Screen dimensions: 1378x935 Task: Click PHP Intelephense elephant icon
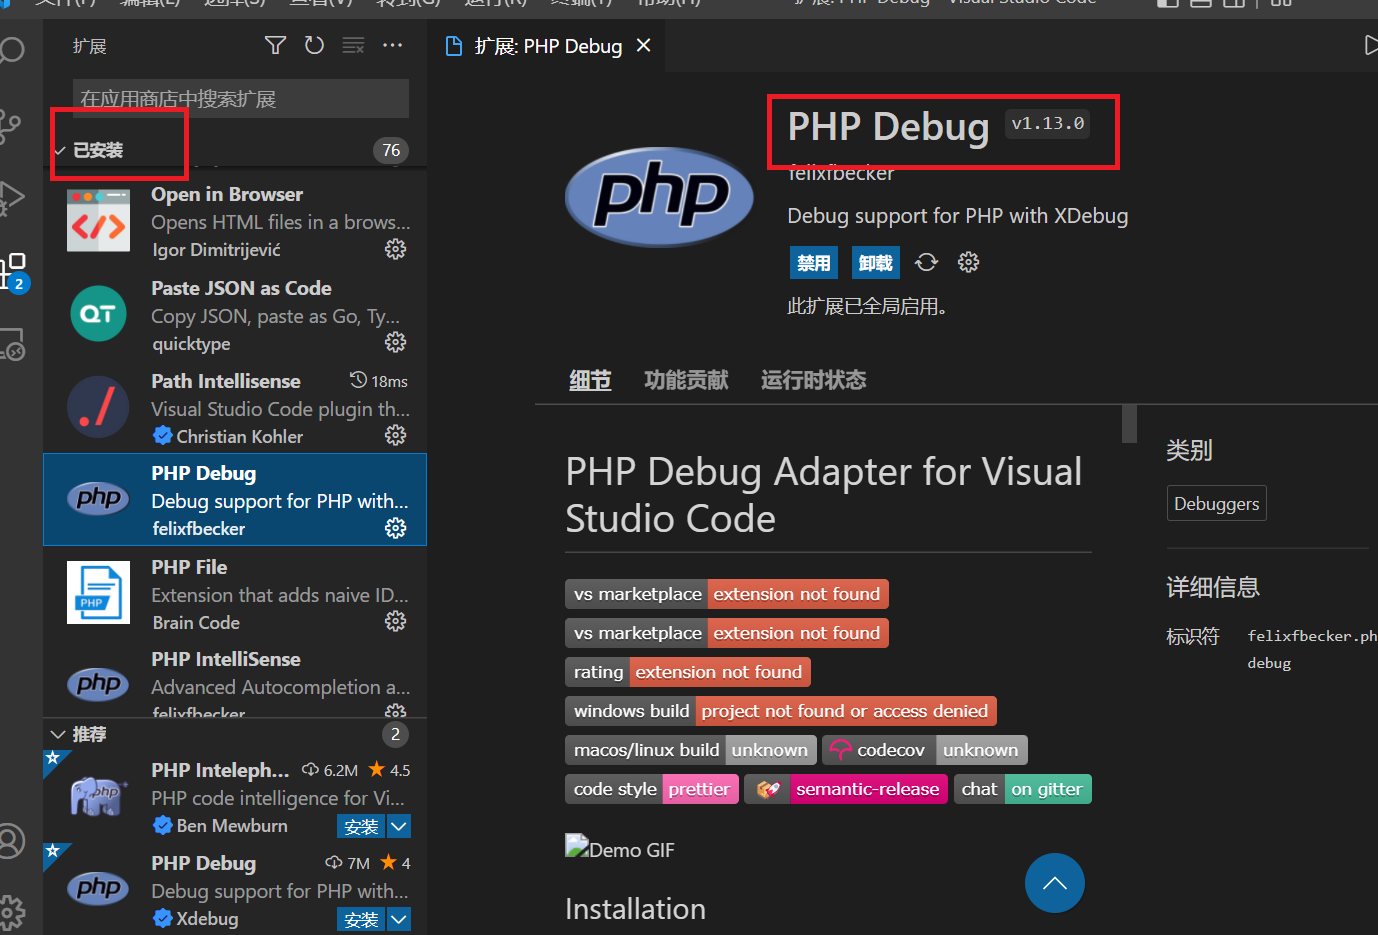pyautogui.click(x=98, y=795)
